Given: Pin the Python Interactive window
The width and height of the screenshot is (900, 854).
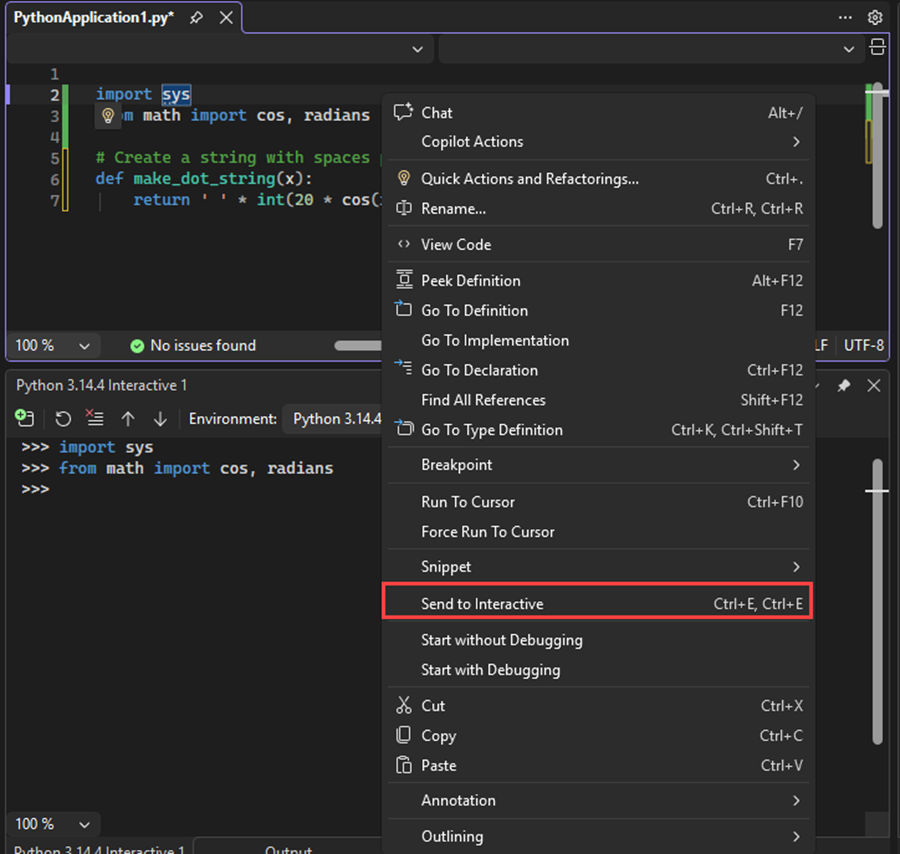Looking at the screenshot, I should [x=844, y=385].
